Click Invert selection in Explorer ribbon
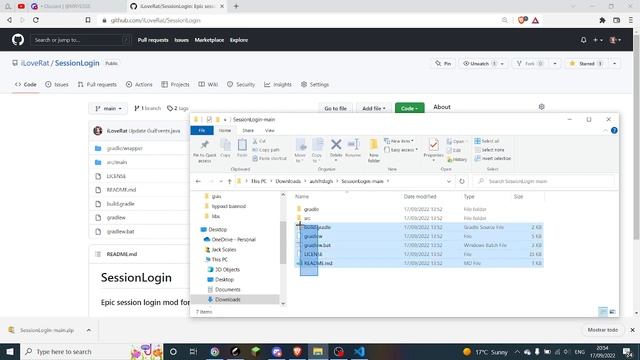 pos(493,158)
